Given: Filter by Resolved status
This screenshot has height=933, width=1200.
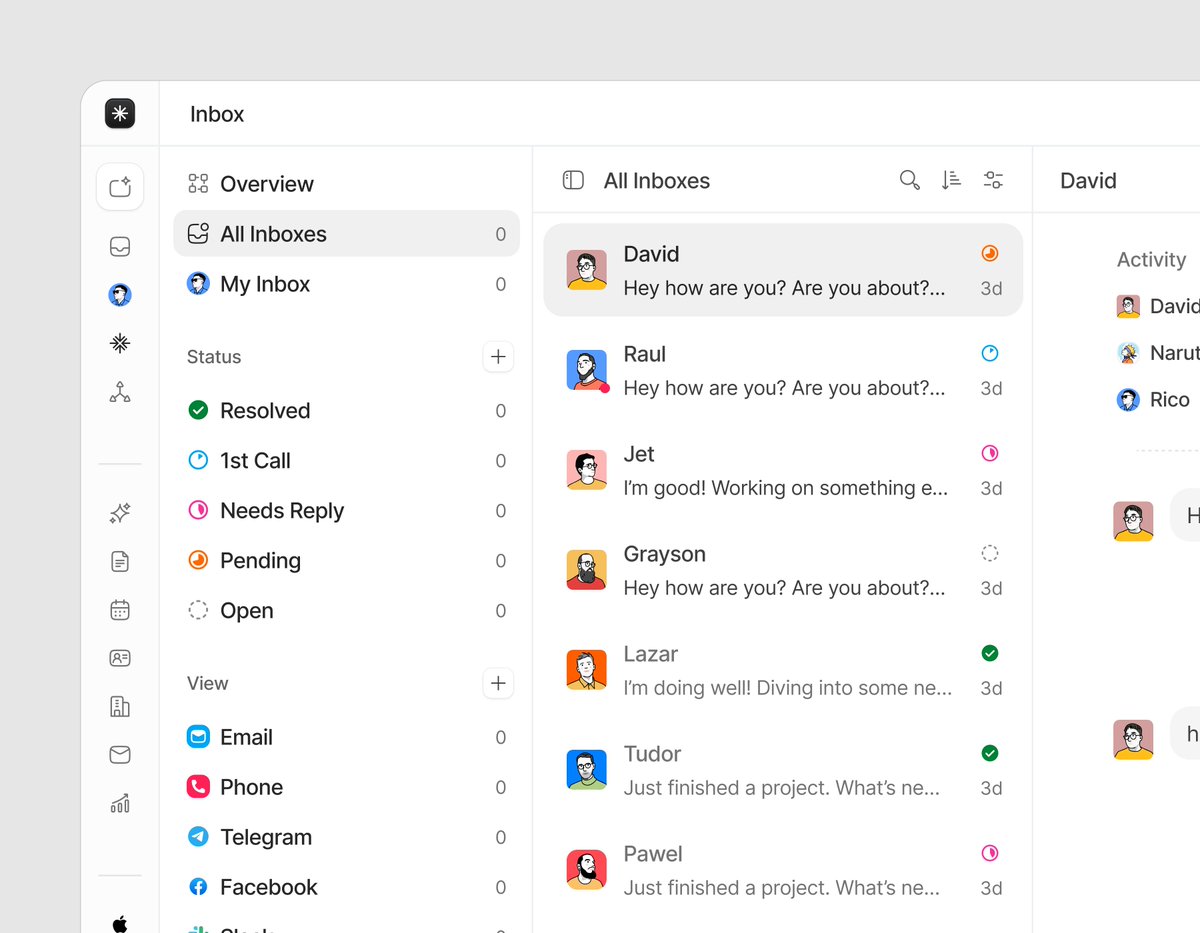Looking at the screenshot, I should tap(346, 411).
